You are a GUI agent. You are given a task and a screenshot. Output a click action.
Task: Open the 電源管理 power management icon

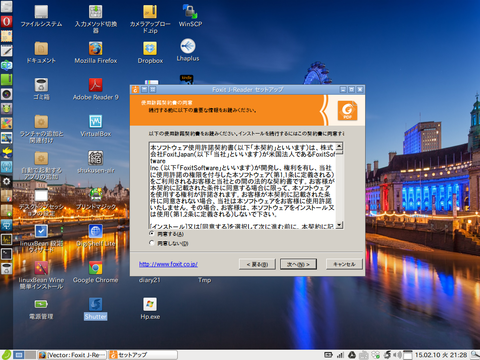pos(41,309)
